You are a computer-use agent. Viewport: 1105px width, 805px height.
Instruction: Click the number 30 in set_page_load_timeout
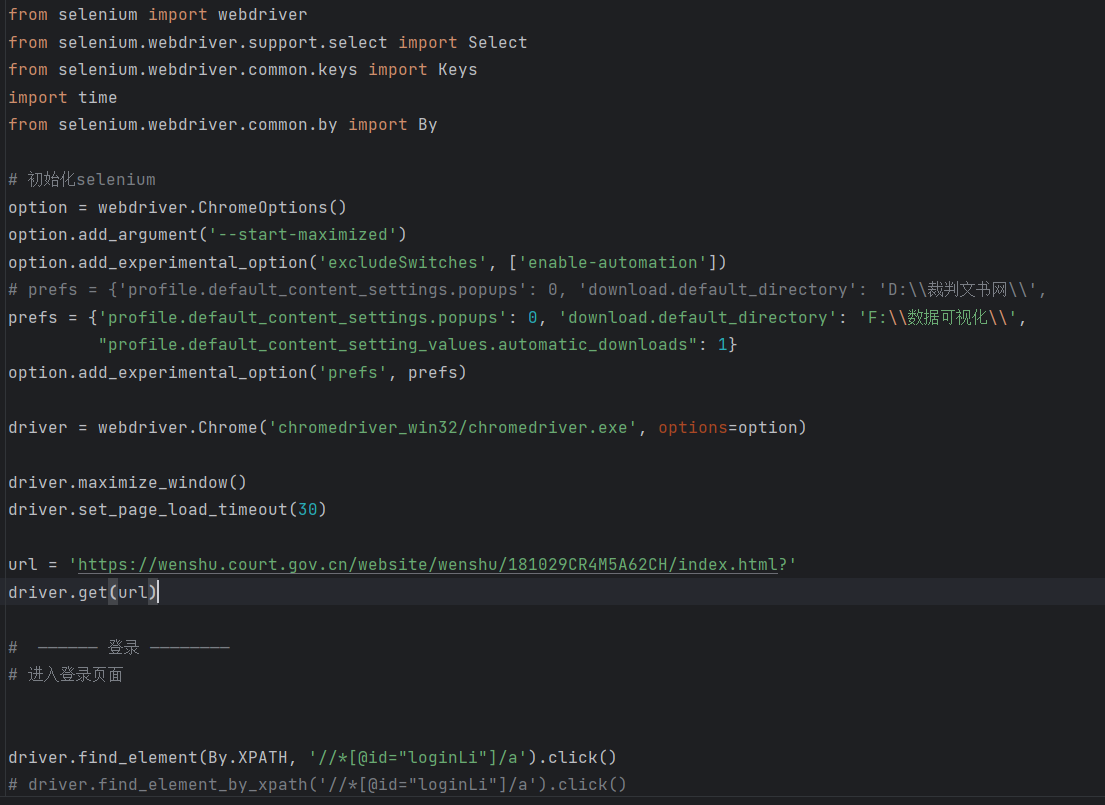308,509
